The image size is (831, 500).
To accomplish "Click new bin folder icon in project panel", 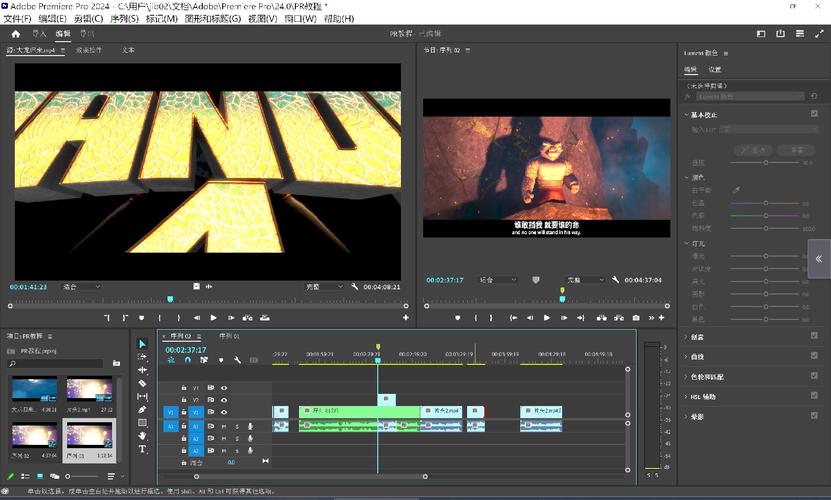I will click(x=116, y=363).
